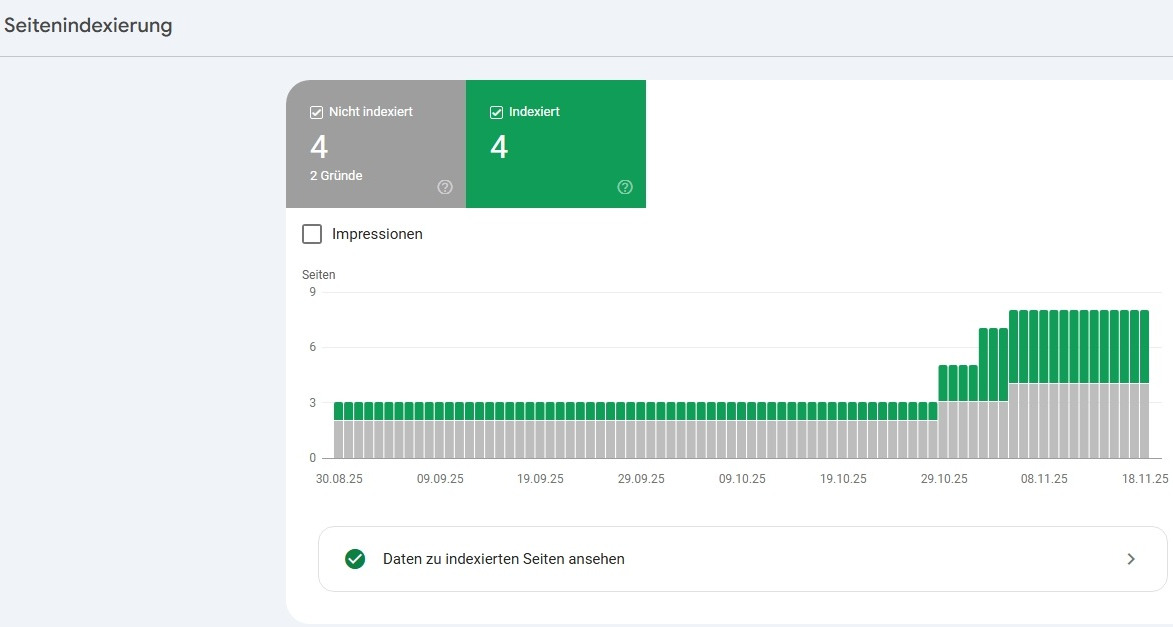The height and width of the screenshot is (627, 1173).
Task: Open details via the right chevron arrow
Action: click(1131, 559)
